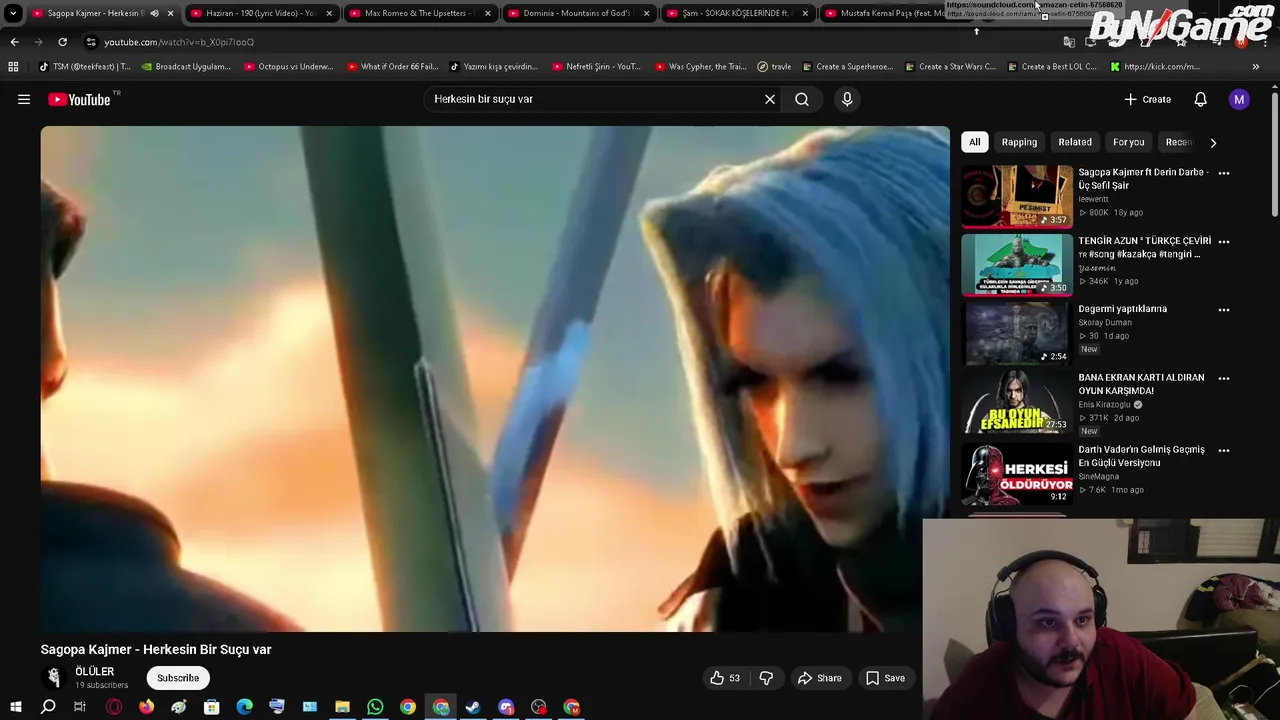This screenshot has width=1280, height=720.
Task: Close the Max Romeo browser tab
Action: 487,13
